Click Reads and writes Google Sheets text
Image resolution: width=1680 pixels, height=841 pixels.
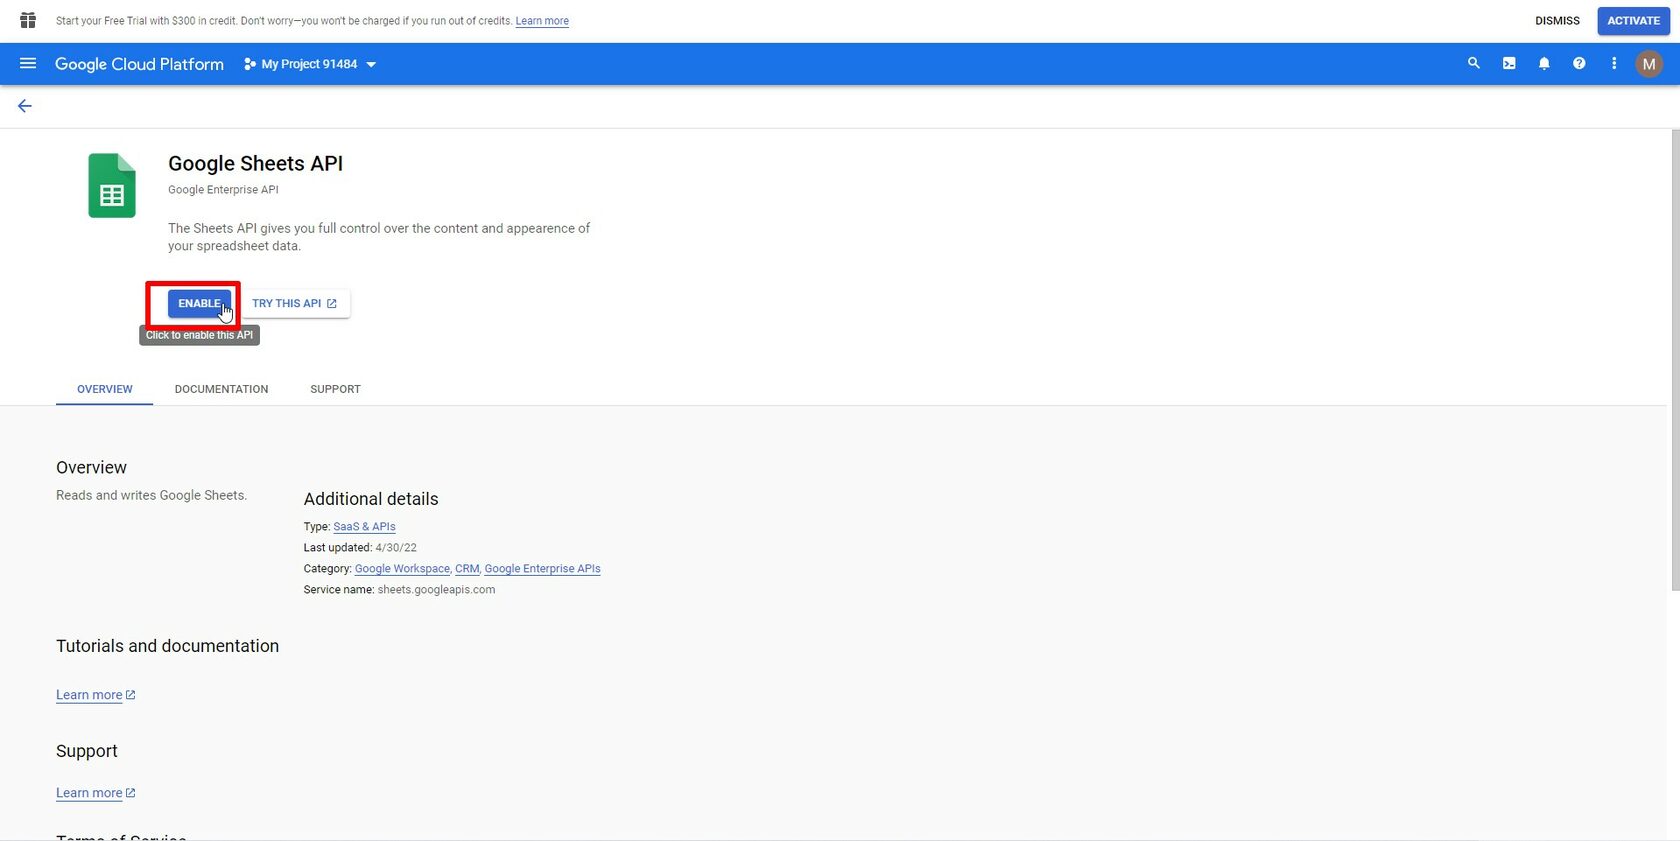click(x=151, y=495)
